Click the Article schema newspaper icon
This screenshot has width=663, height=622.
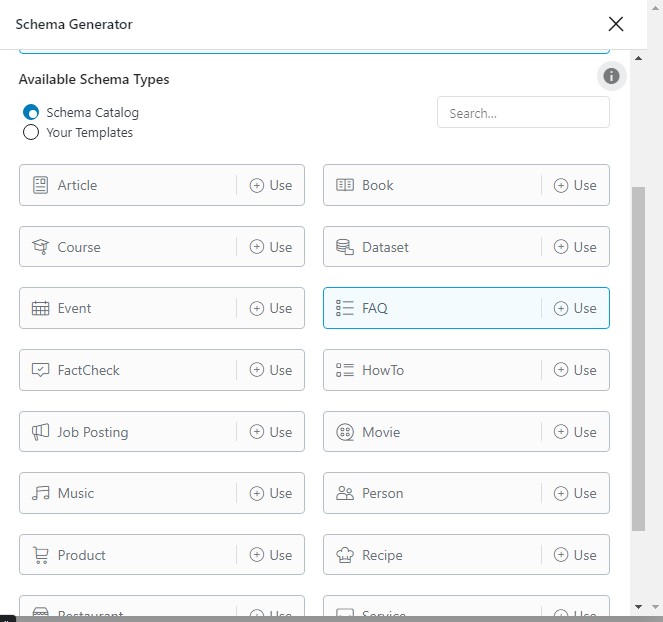[41, 185]
